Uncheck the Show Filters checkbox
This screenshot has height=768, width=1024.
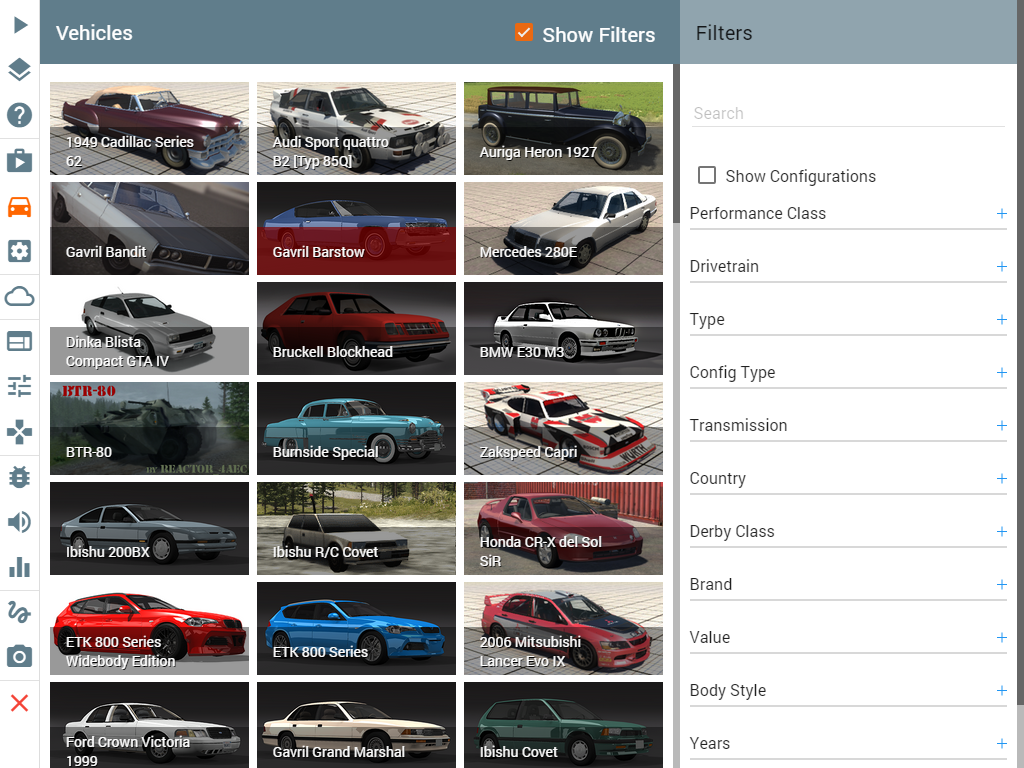(x=524, y=33)
